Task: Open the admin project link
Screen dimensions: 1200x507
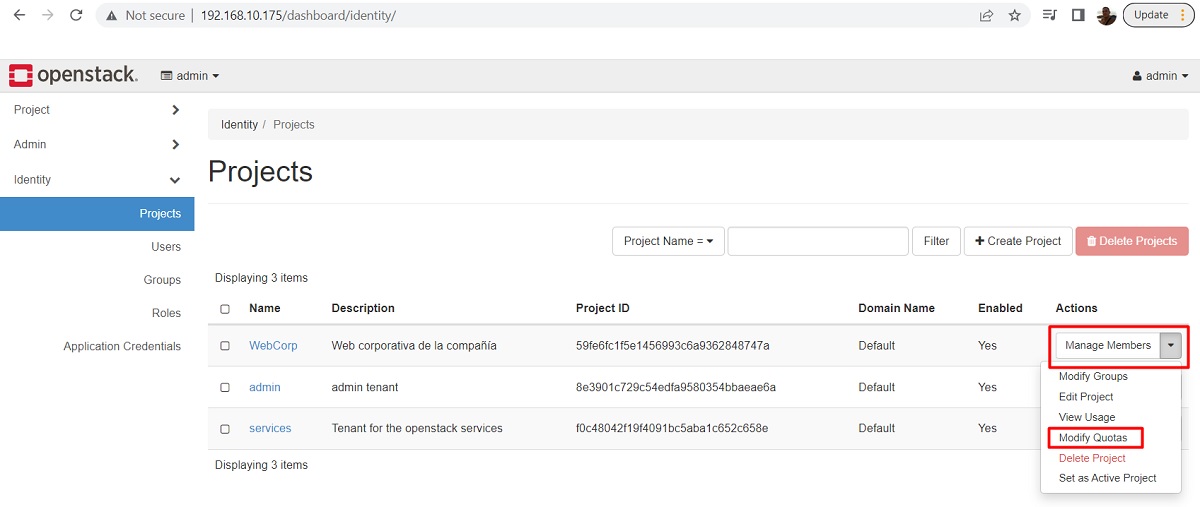Action: click(265, 388)
